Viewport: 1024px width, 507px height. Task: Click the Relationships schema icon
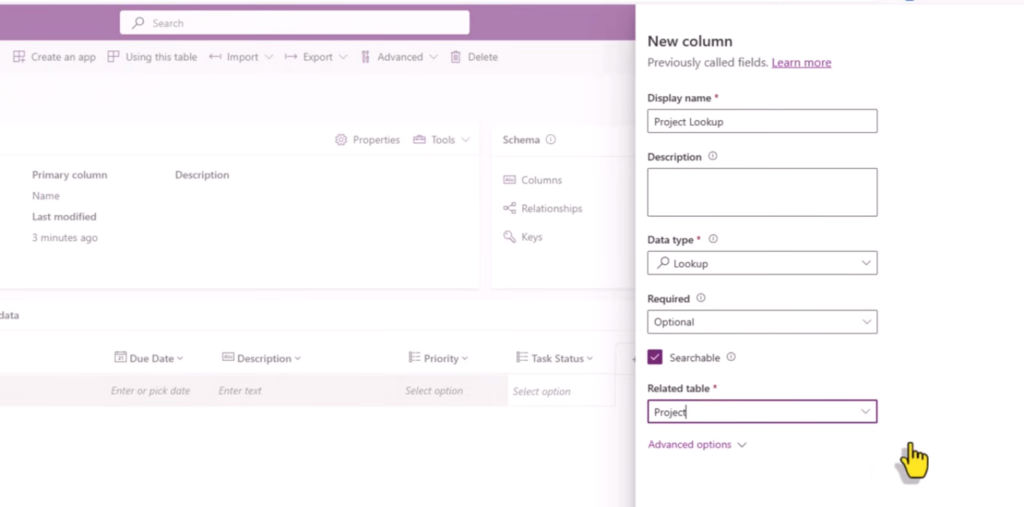click(x=509, y=208)
